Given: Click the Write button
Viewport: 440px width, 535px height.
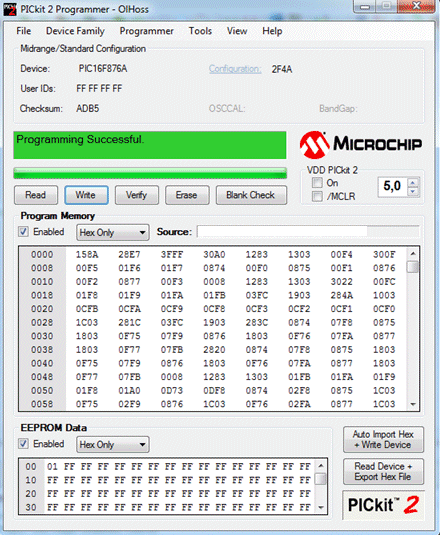Looking at the screenshot, I should [x=86, y=195].
